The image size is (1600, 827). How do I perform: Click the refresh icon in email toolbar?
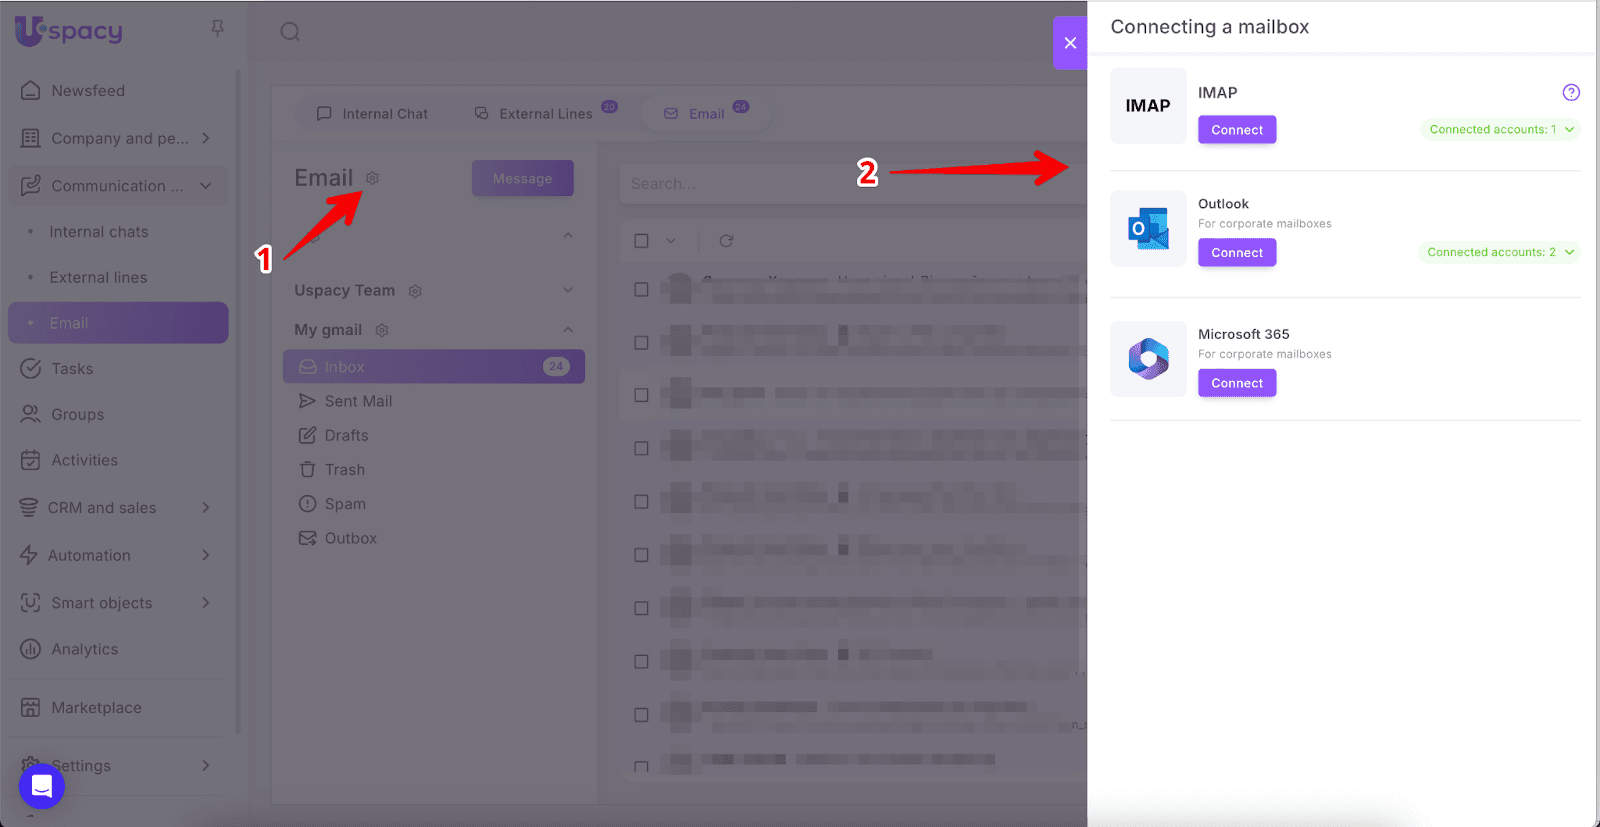click(x=726, y=241)
